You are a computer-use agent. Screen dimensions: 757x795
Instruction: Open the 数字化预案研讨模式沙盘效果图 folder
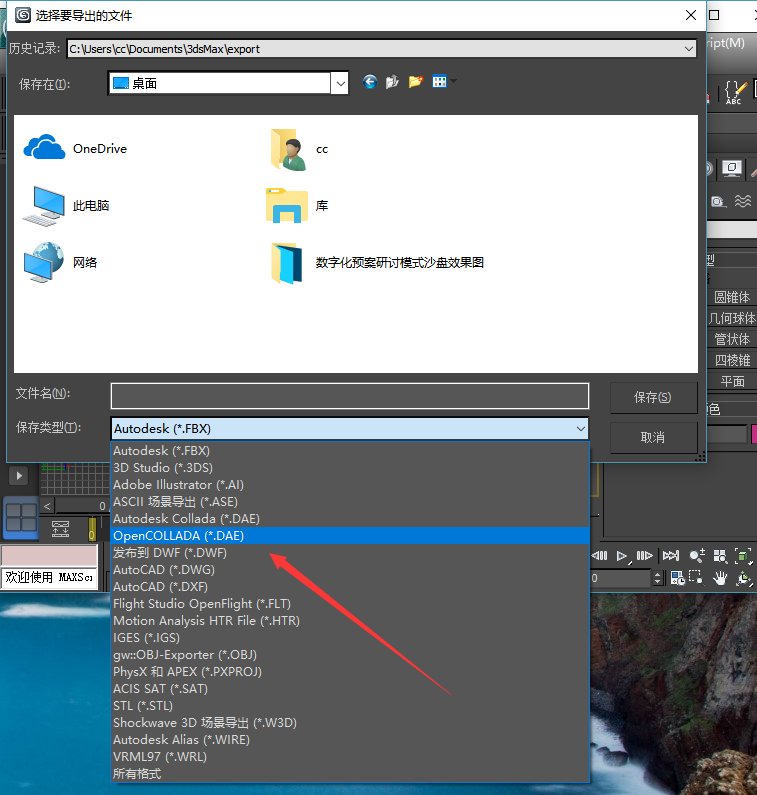(x=377, y=263)
